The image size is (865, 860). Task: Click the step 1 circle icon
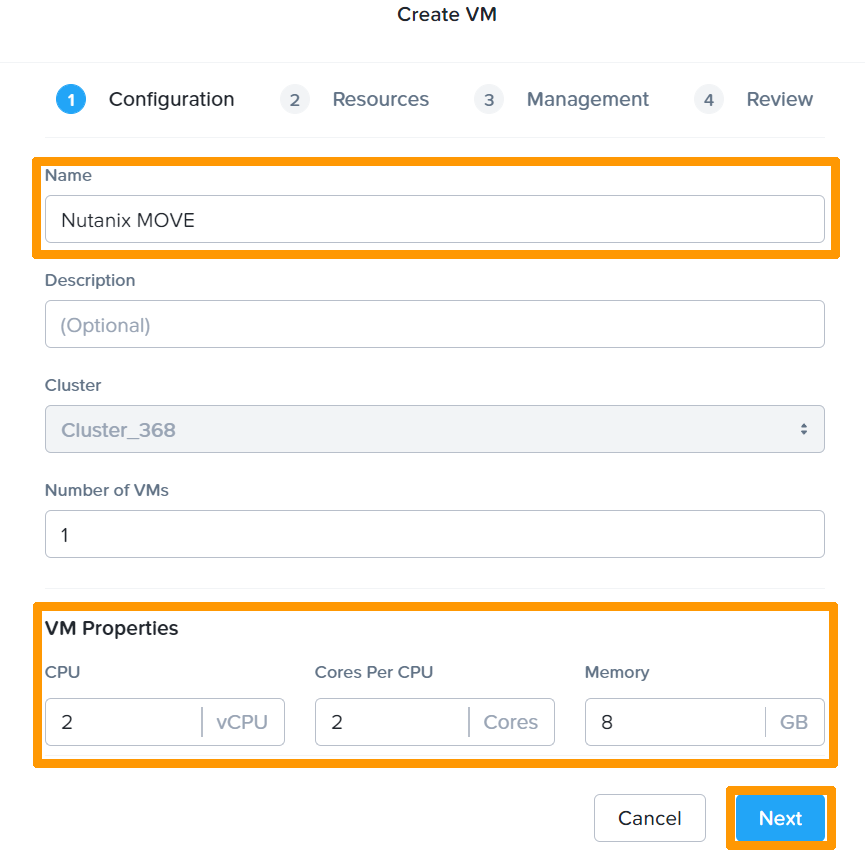71,100
